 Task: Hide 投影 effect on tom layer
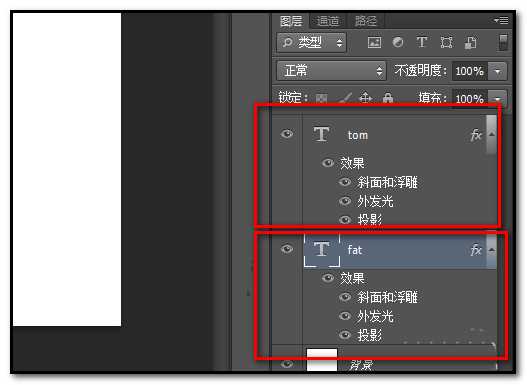pos(344,220)
